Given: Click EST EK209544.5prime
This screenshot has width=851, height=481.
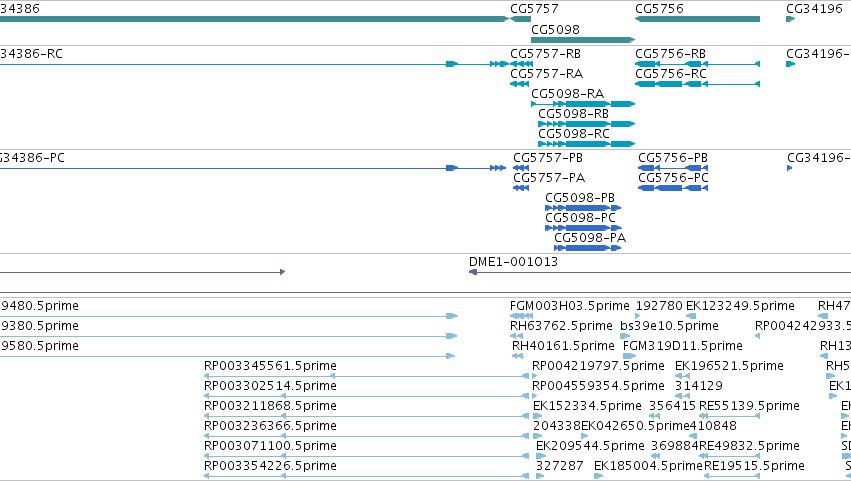Looking at the screenshot, I should pyautogui.click(x=590, y=446).
